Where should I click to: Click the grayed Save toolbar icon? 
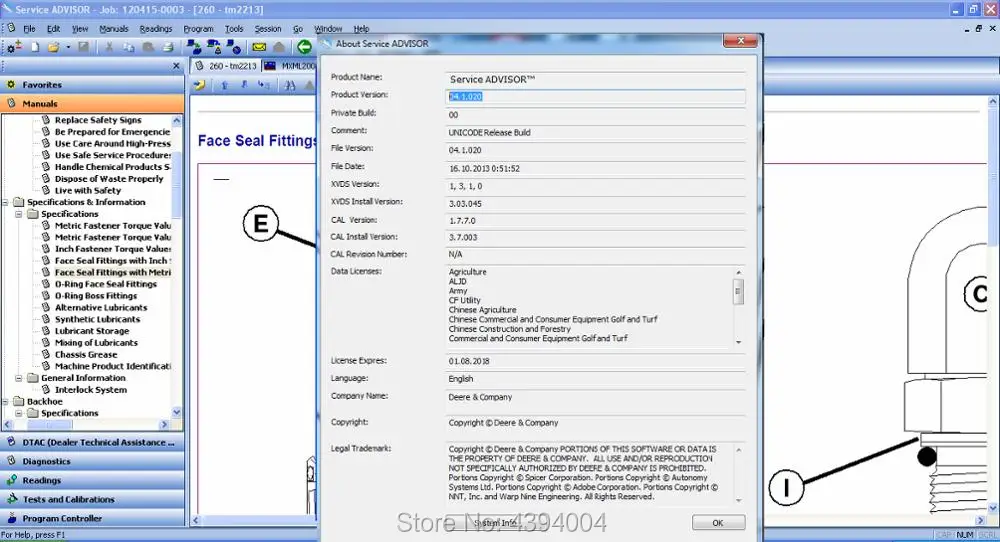click(84, 47)
